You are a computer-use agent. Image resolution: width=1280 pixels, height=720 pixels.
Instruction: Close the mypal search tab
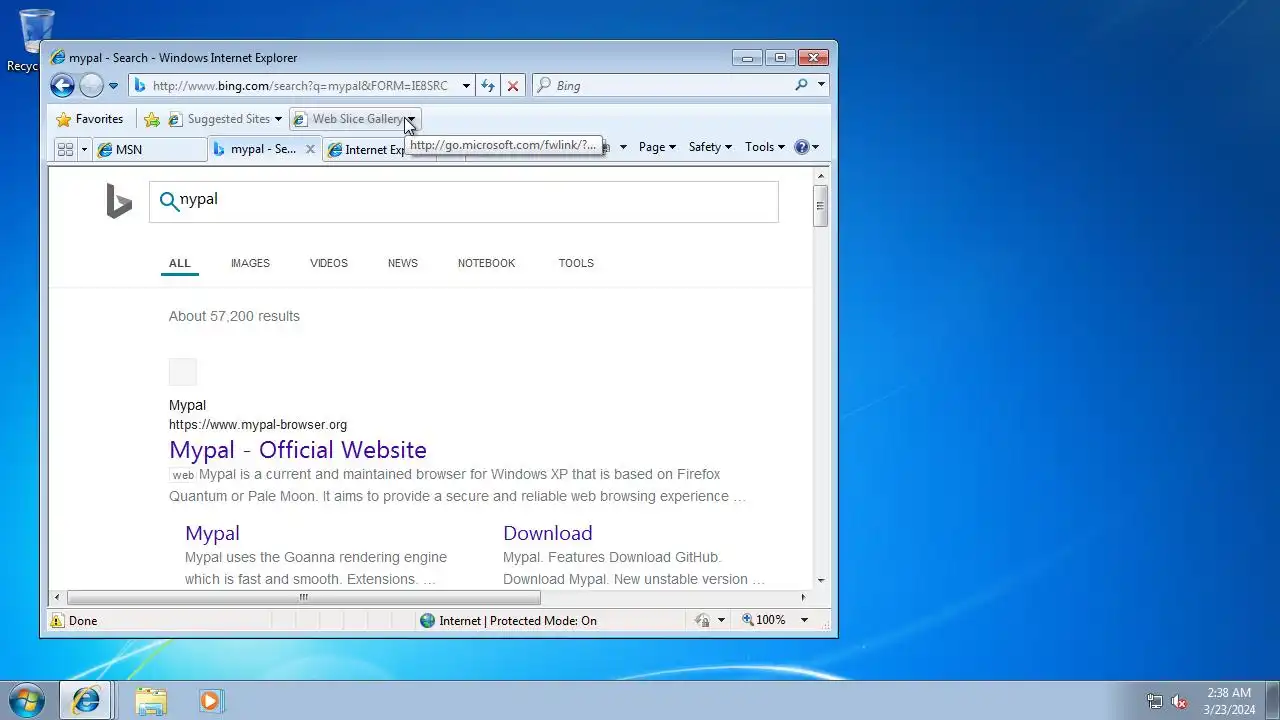pos(310,149)
